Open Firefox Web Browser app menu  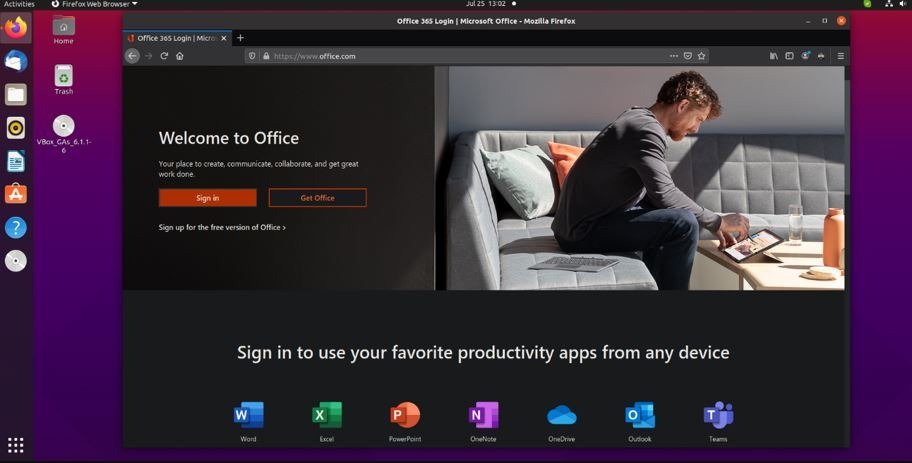pos(94,4)
